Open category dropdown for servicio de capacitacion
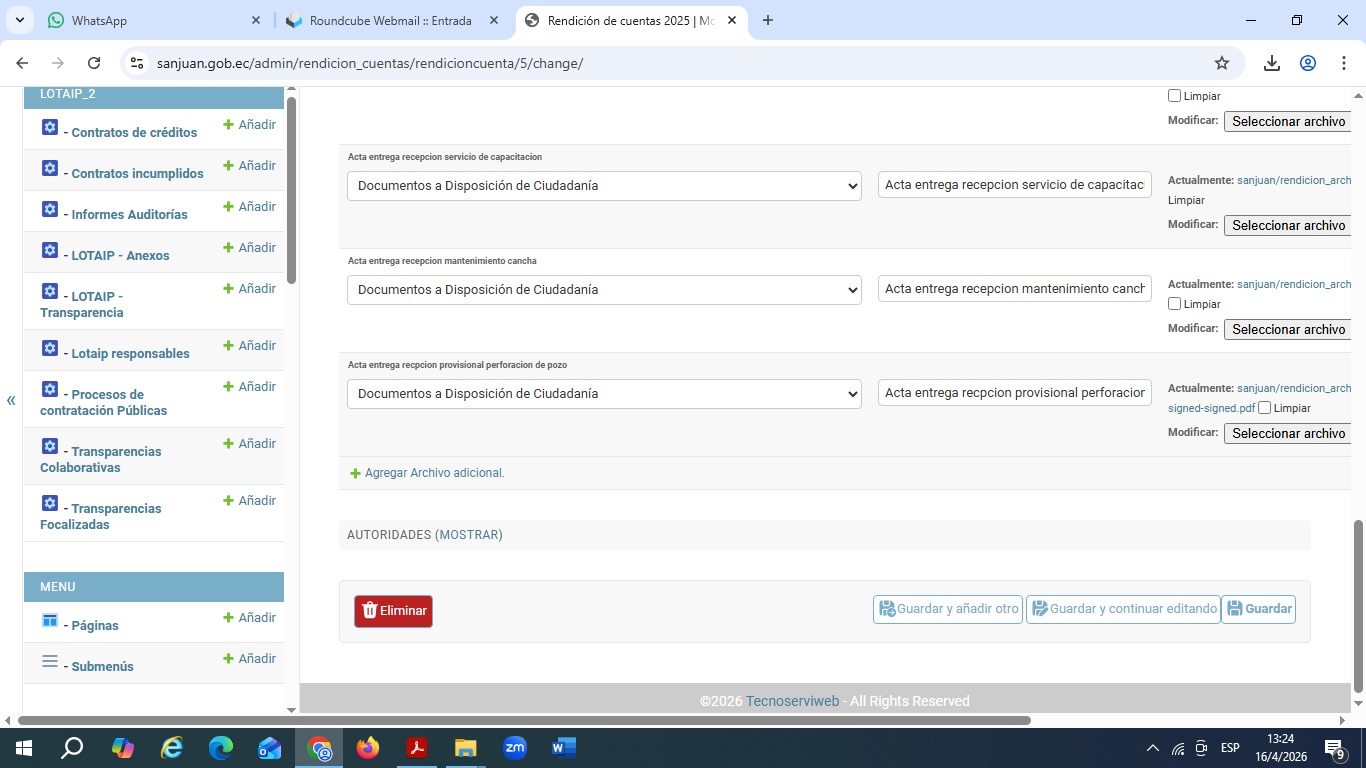The image size is (1366, 768). tap(604, 186)
